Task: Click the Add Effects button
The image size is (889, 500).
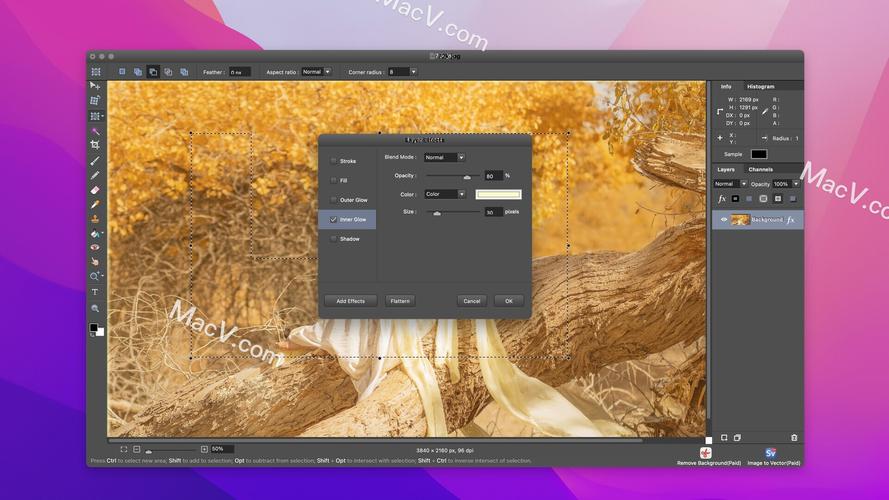Action: tap(350, 301)
